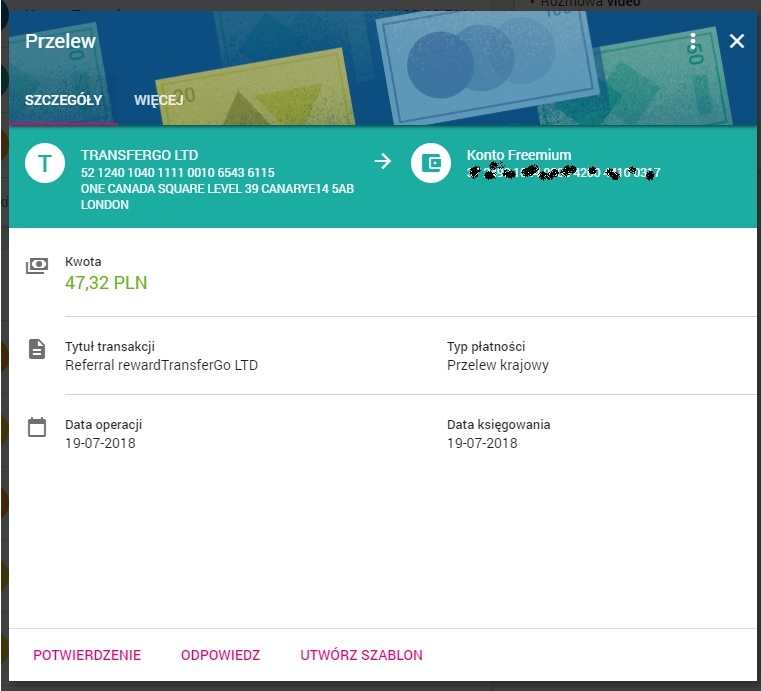Click the Konto Freemium account name
This screenshot has height=691, width=761.
[519, 155]
